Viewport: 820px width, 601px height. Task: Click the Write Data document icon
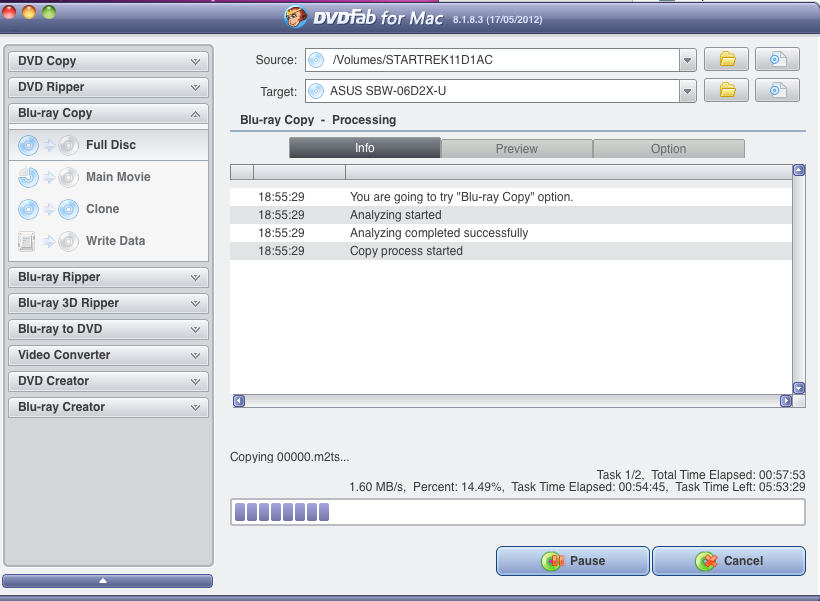coord(26,241)
